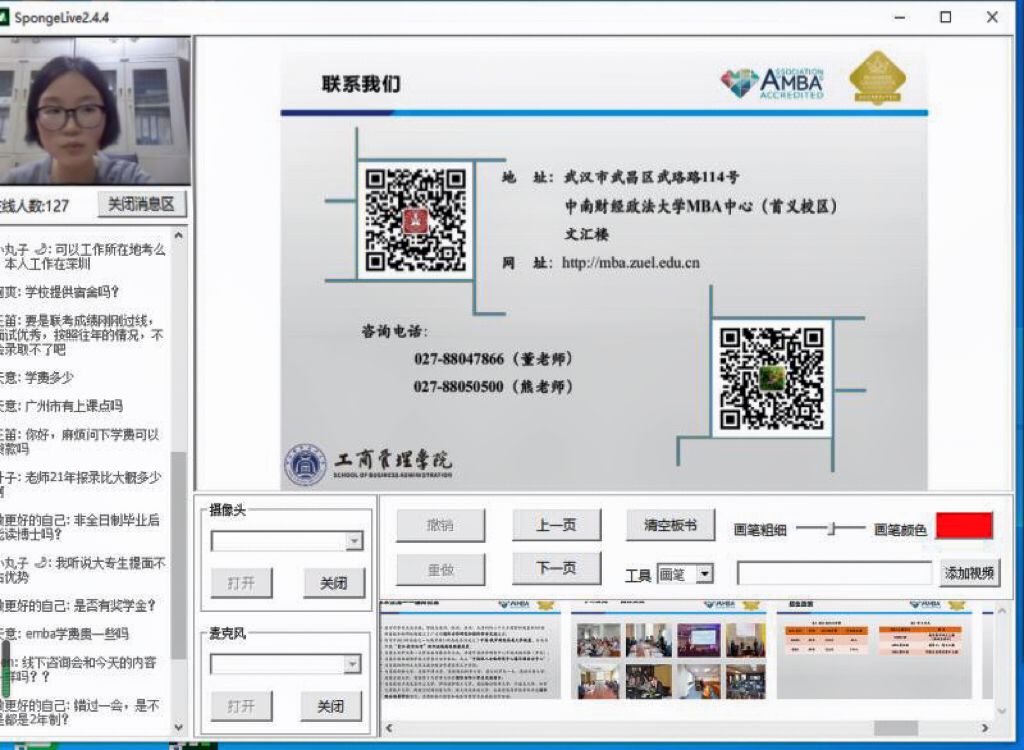Click the chat panel vertical scrollbar thumb

tap(178, 554)
